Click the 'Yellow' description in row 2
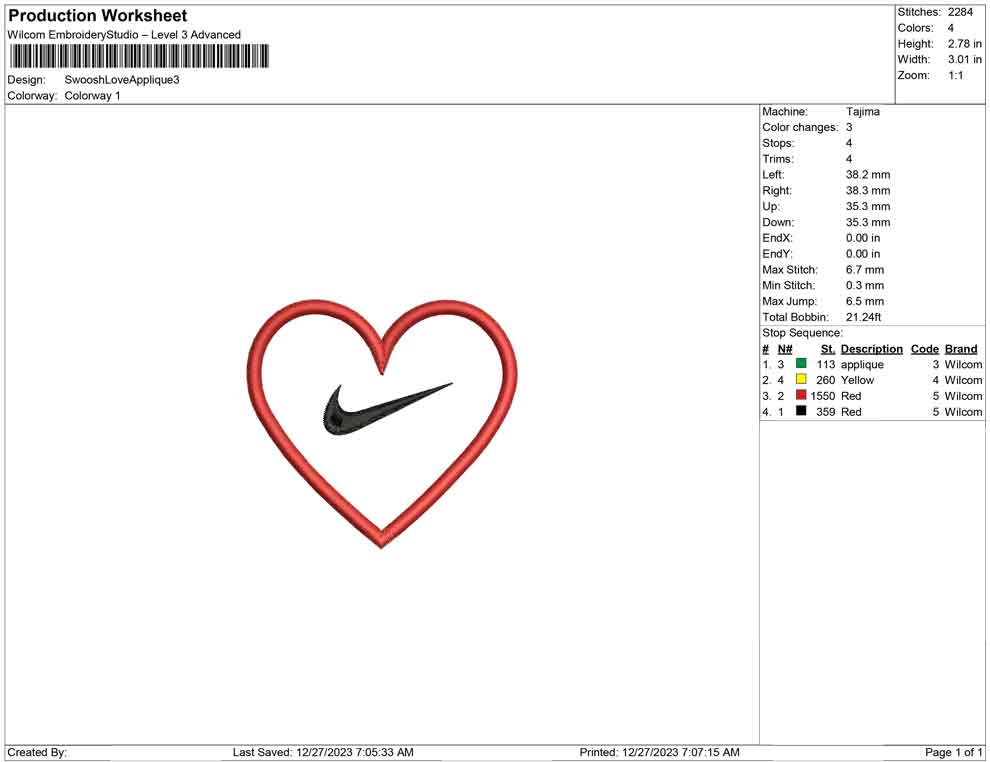This screenshot has height=762, width=990. 857,380
